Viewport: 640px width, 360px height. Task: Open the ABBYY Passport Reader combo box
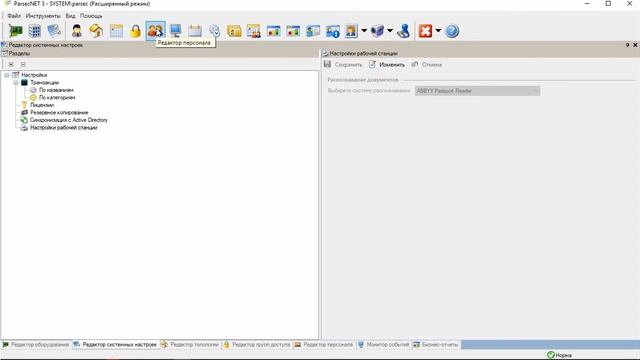477,91
